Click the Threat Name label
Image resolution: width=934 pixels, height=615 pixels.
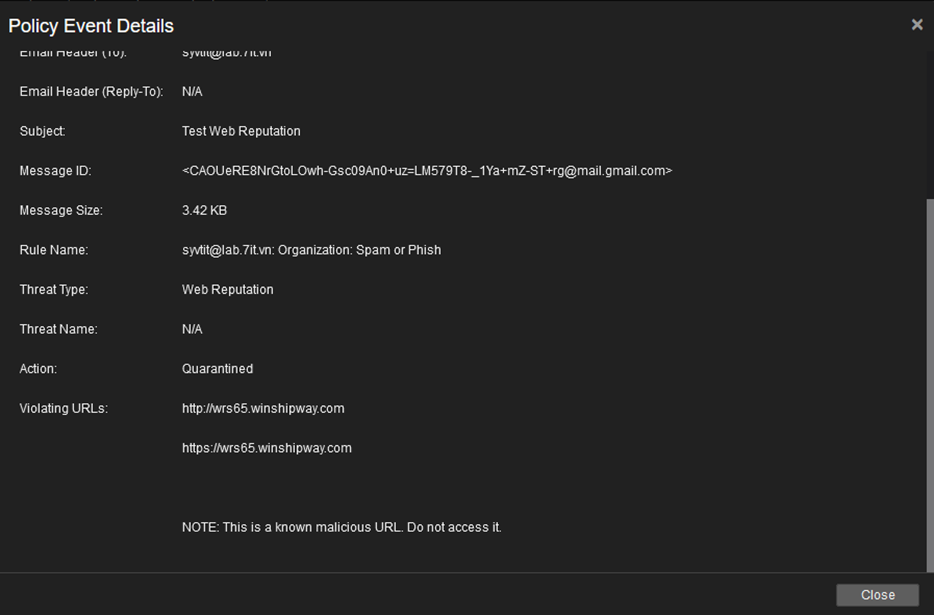click(x=58, y=329)
